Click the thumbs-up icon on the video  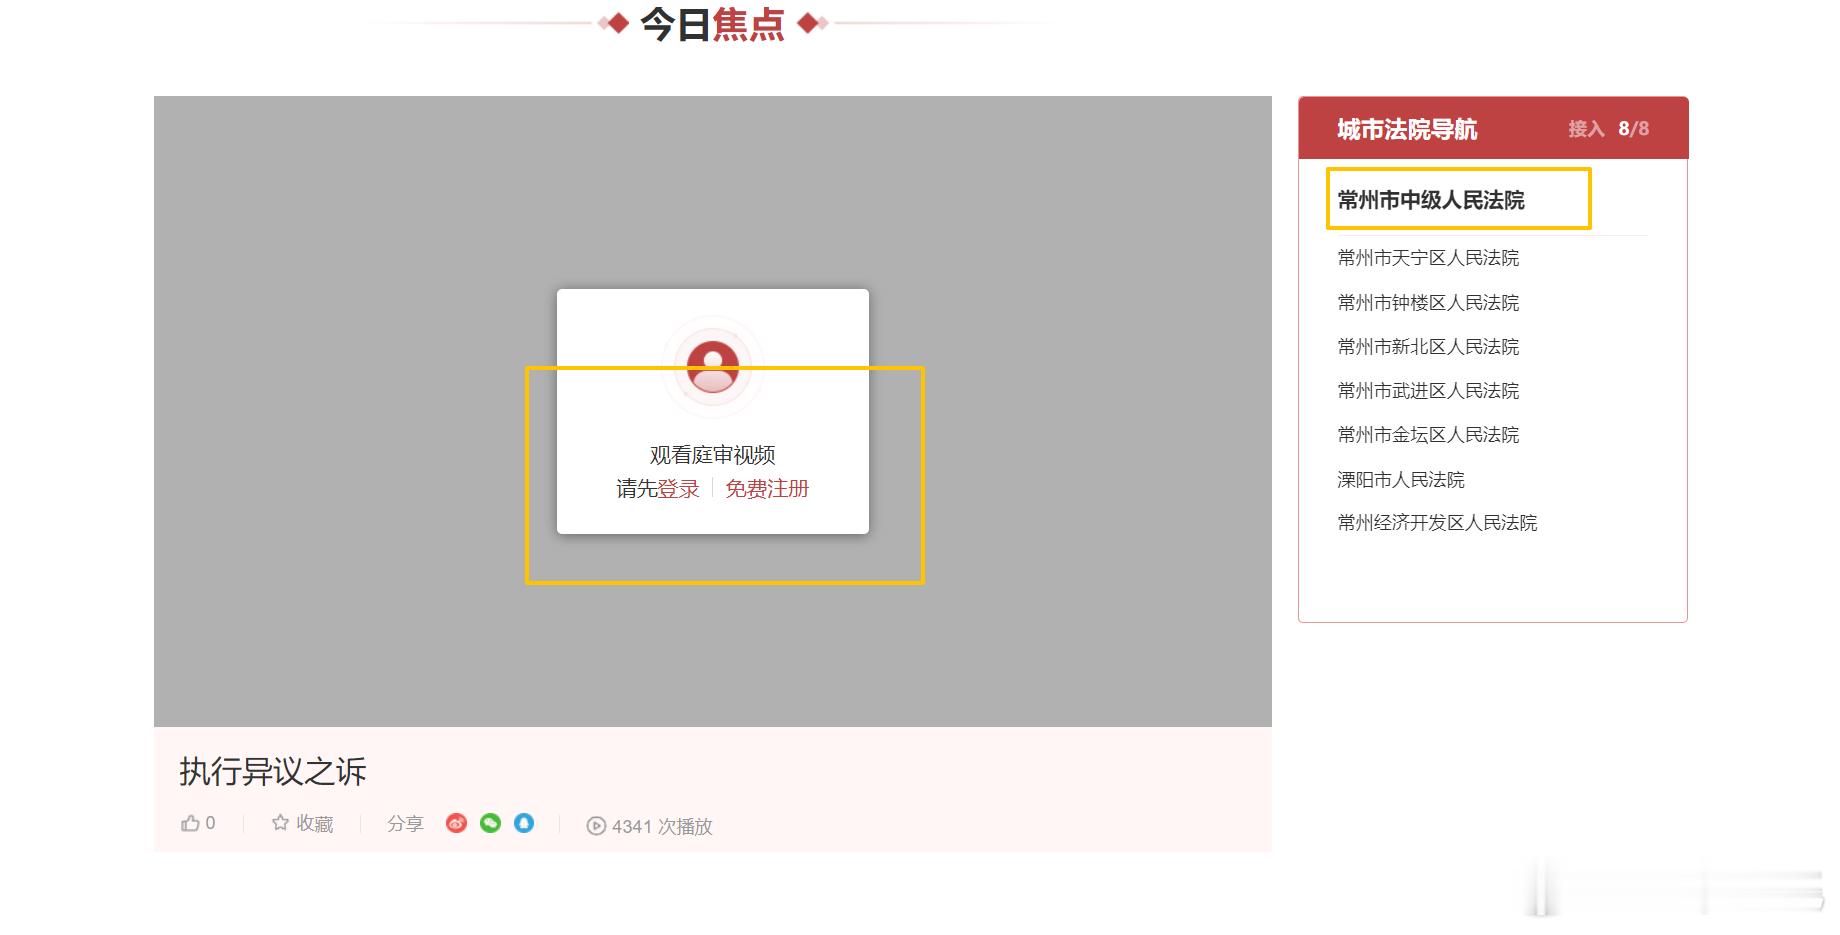coord(189,822)
